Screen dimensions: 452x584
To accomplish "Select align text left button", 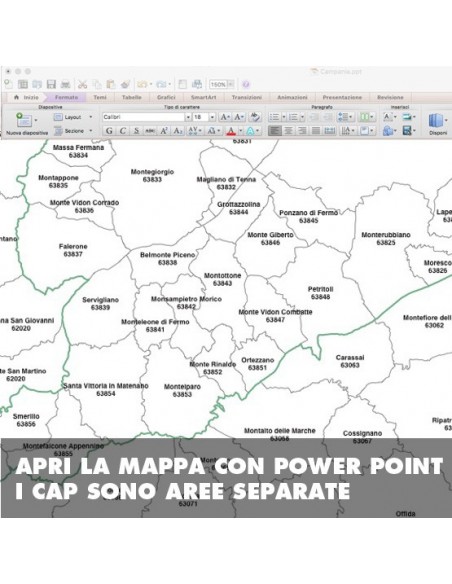I will [x=274, y=131].
